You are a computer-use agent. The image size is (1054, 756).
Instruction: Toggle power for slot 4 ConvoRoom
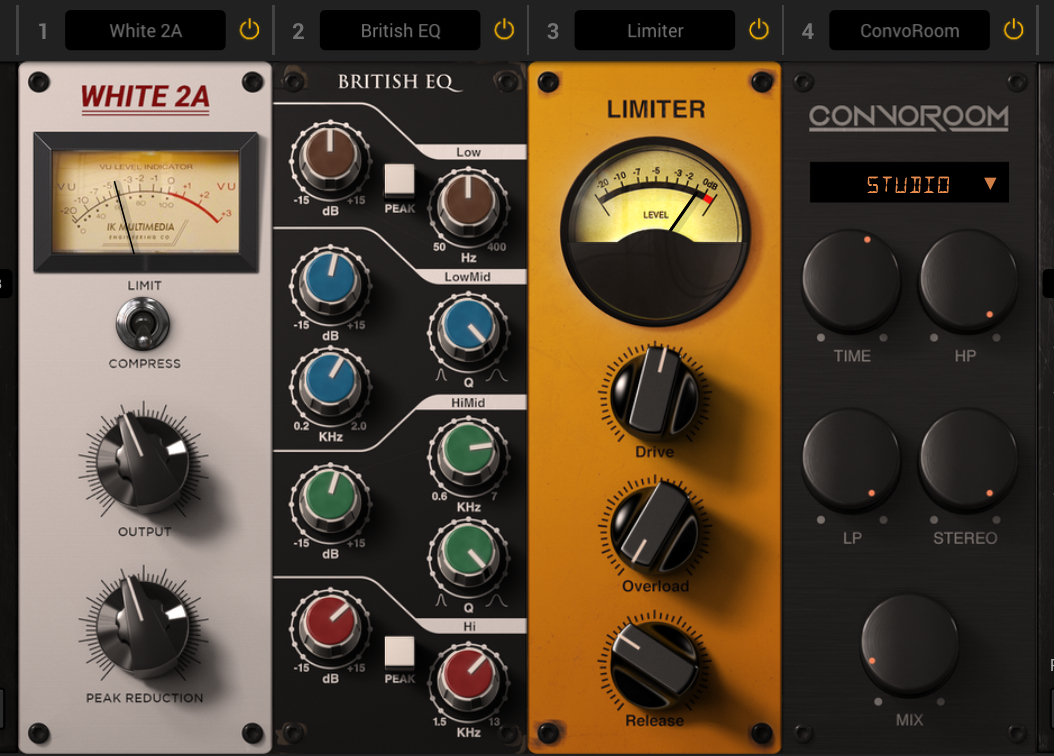[1014, 30]
